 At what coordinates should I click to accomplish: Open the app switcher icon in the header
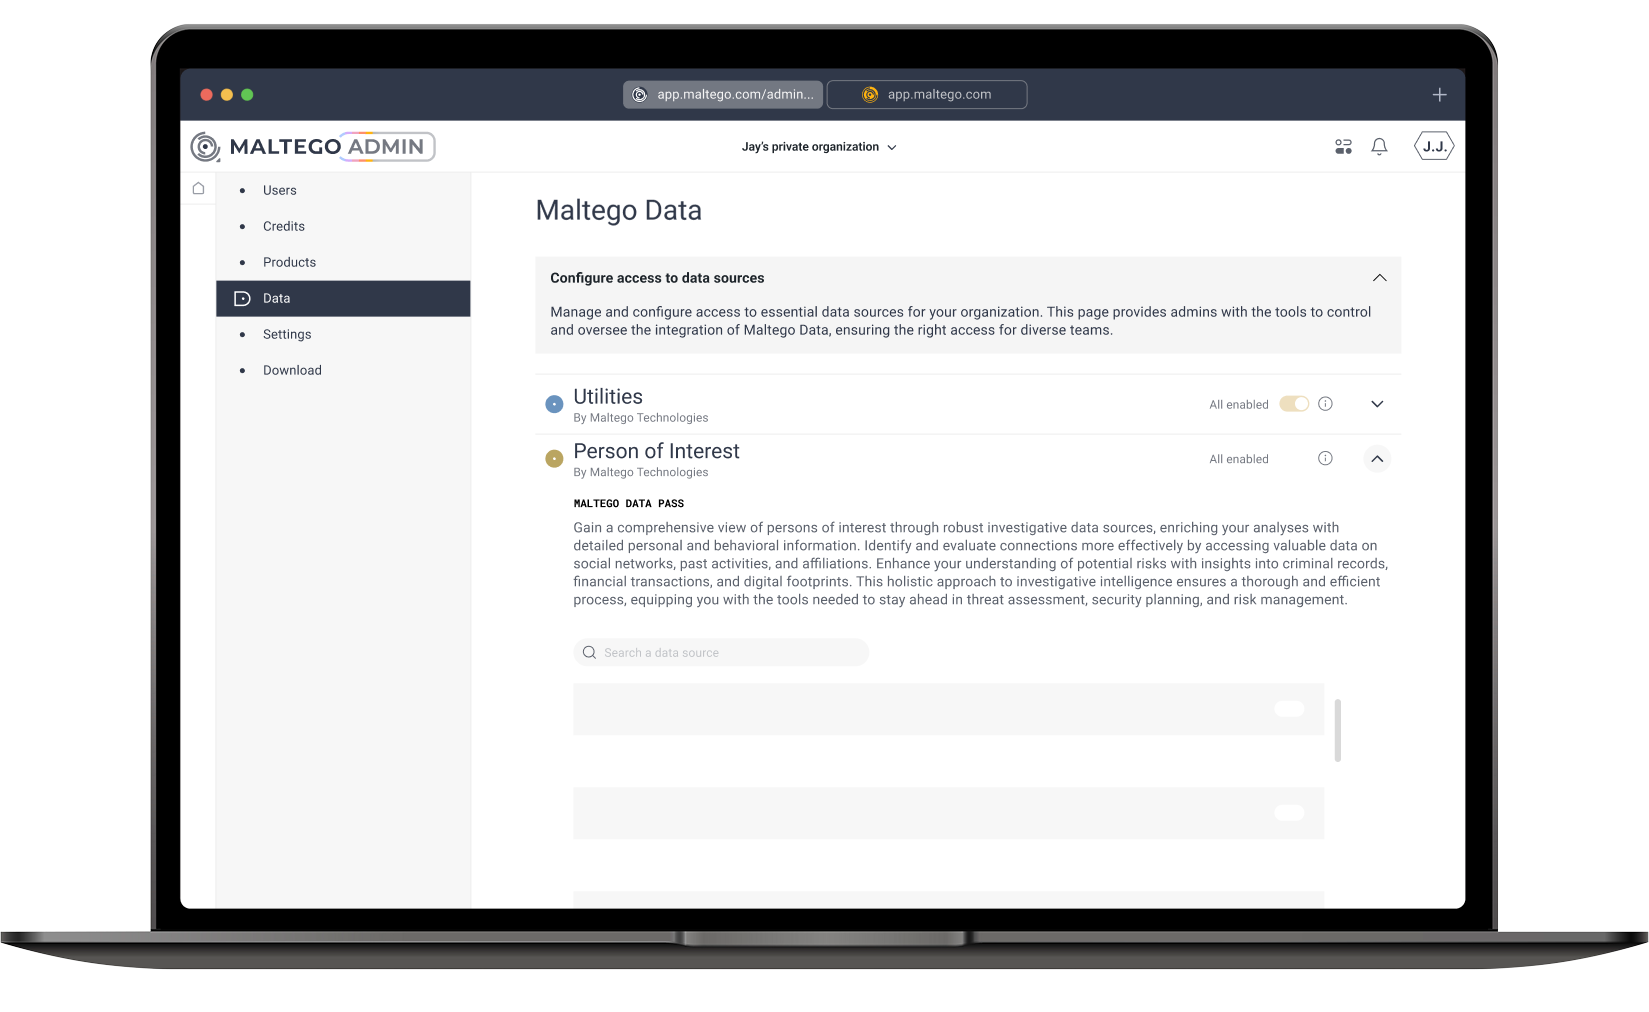[1343, 147]
